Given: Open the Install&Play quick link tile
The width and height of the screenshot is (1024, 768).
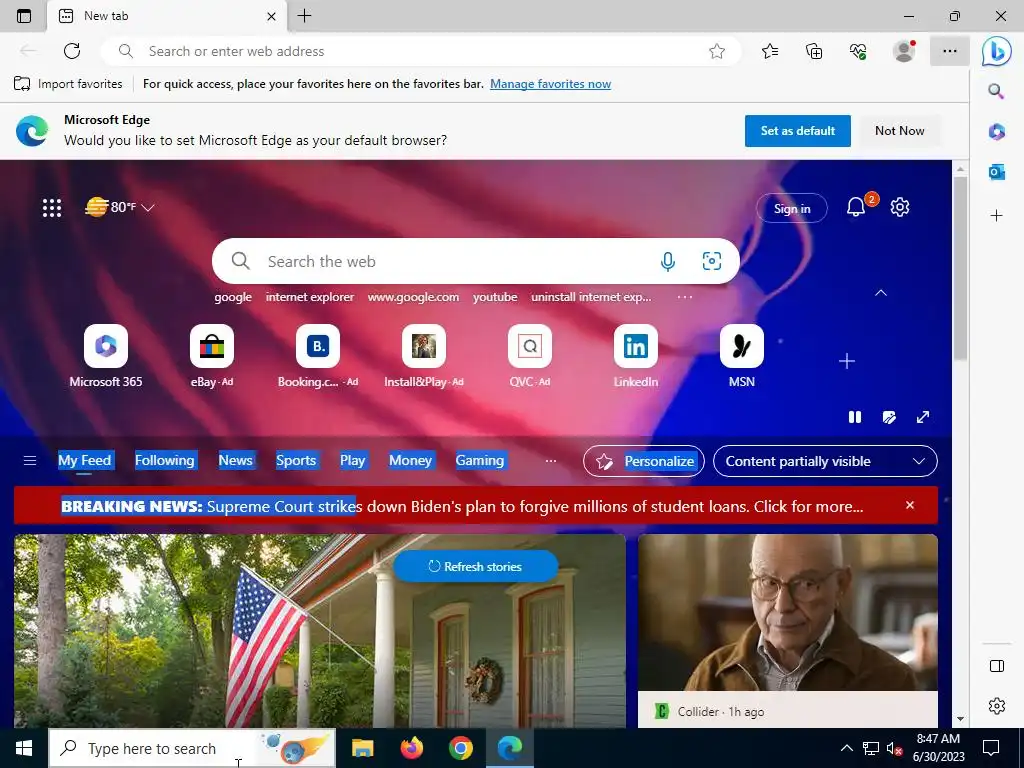Looking at the screenshot, I should 424,356.
